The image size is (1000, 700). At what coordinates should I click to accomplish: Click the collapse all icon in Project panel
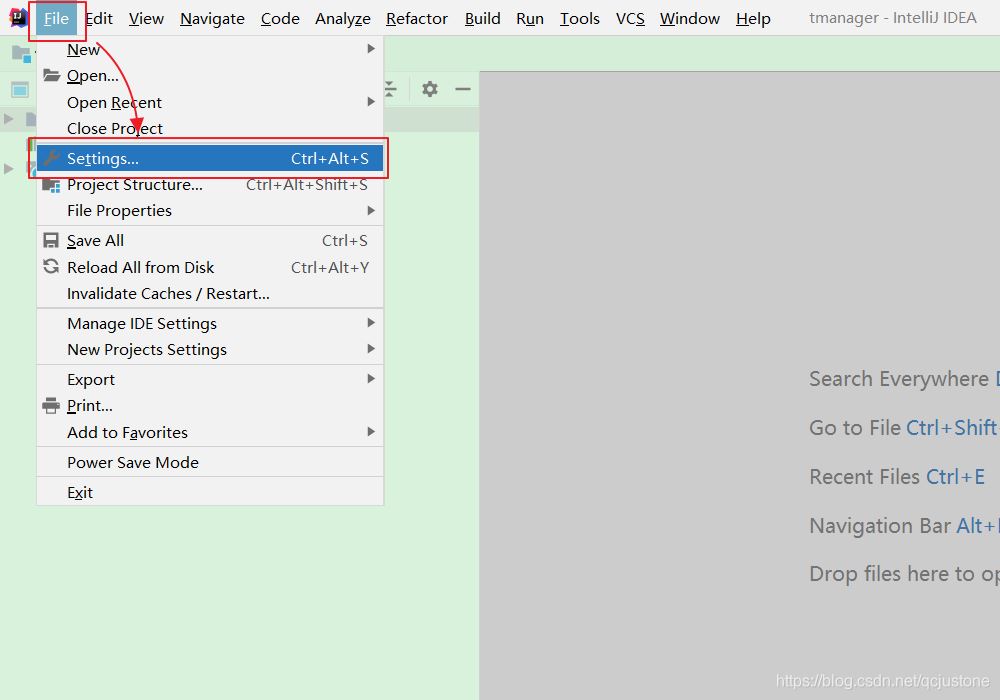pyautogui.click(x=391, y=89)
